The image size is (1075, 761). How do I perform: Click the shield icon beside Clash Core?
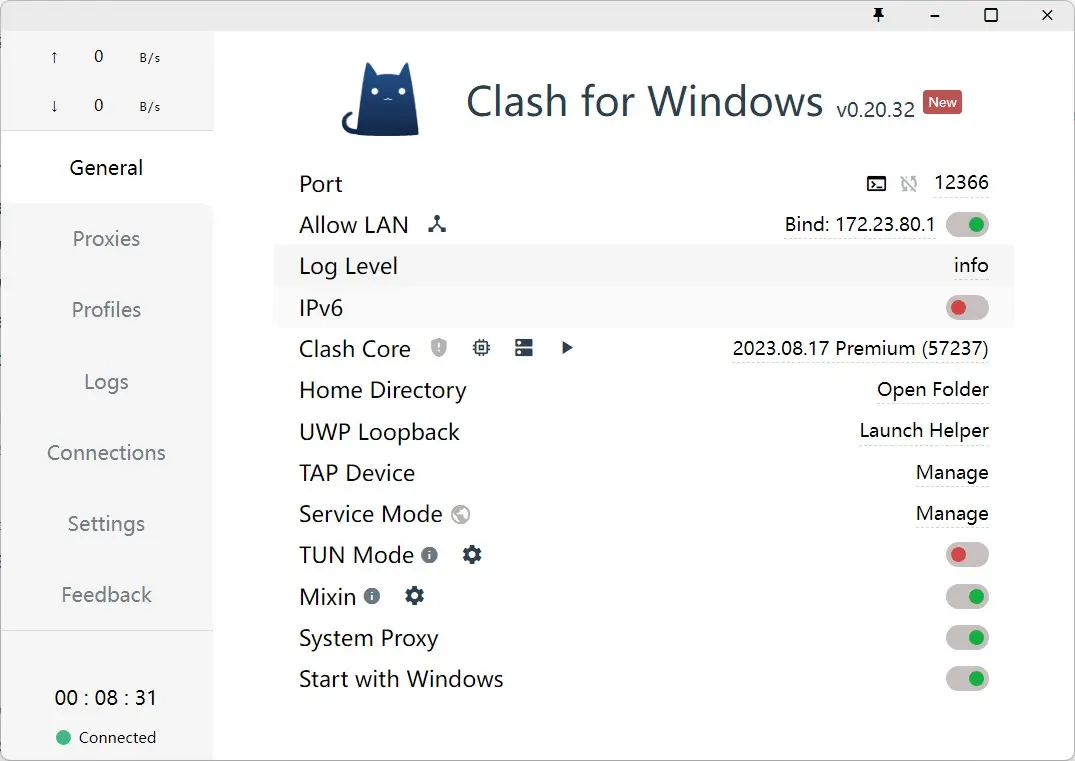439,348
